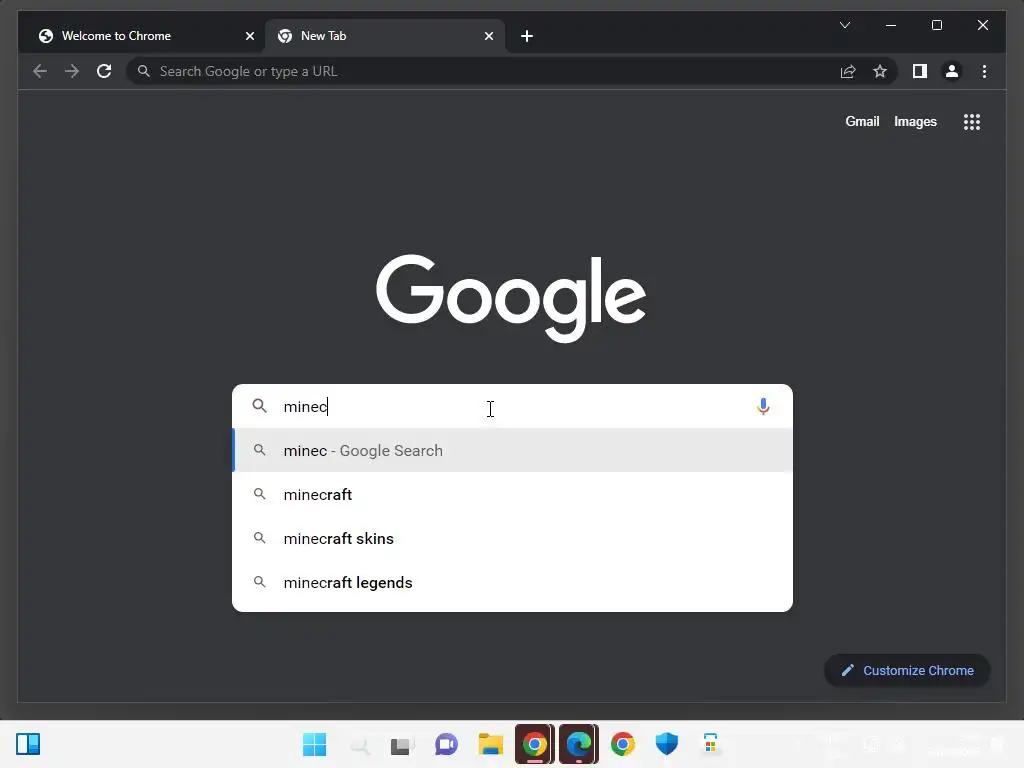Image resolution: width=1024 pixels, height=768 pixels.
Task: Click the forward navigation arrow
Action: [72, 71]
